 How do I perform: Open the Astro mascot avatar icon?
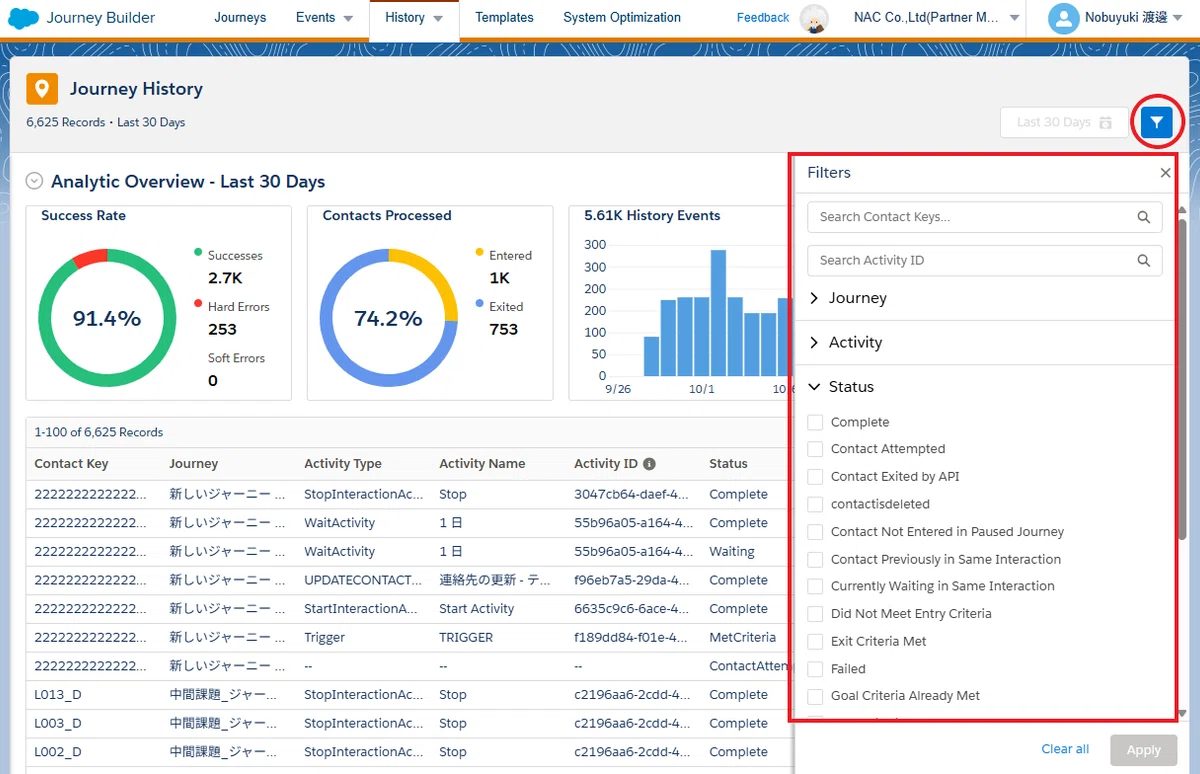[816, 18]
